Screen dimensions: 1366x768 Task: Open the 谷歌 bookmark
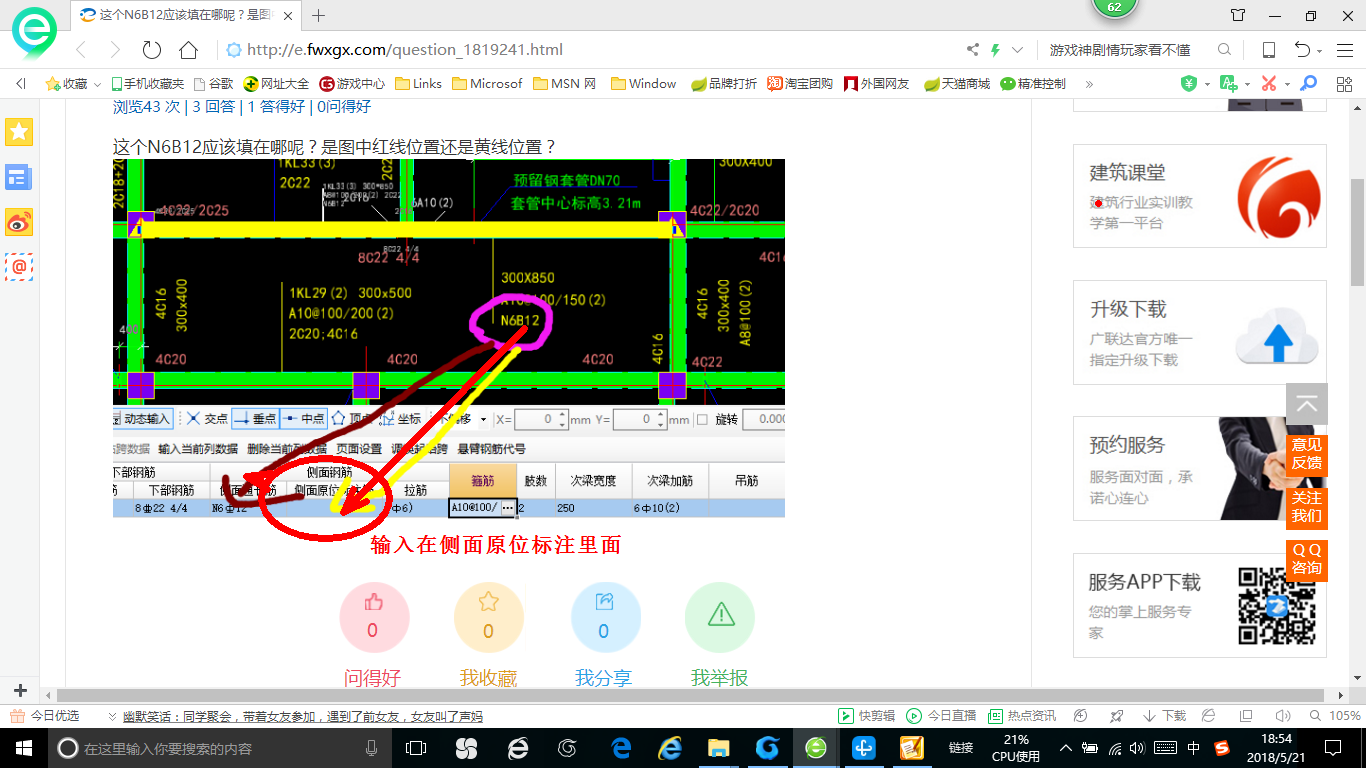pos(213,84)
